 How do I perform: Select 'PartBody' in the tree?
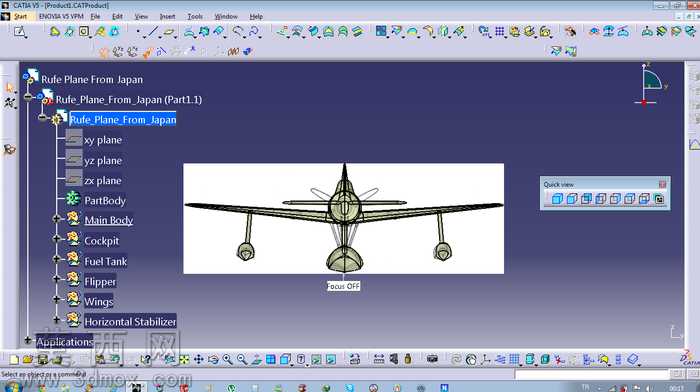pos(105,200)
